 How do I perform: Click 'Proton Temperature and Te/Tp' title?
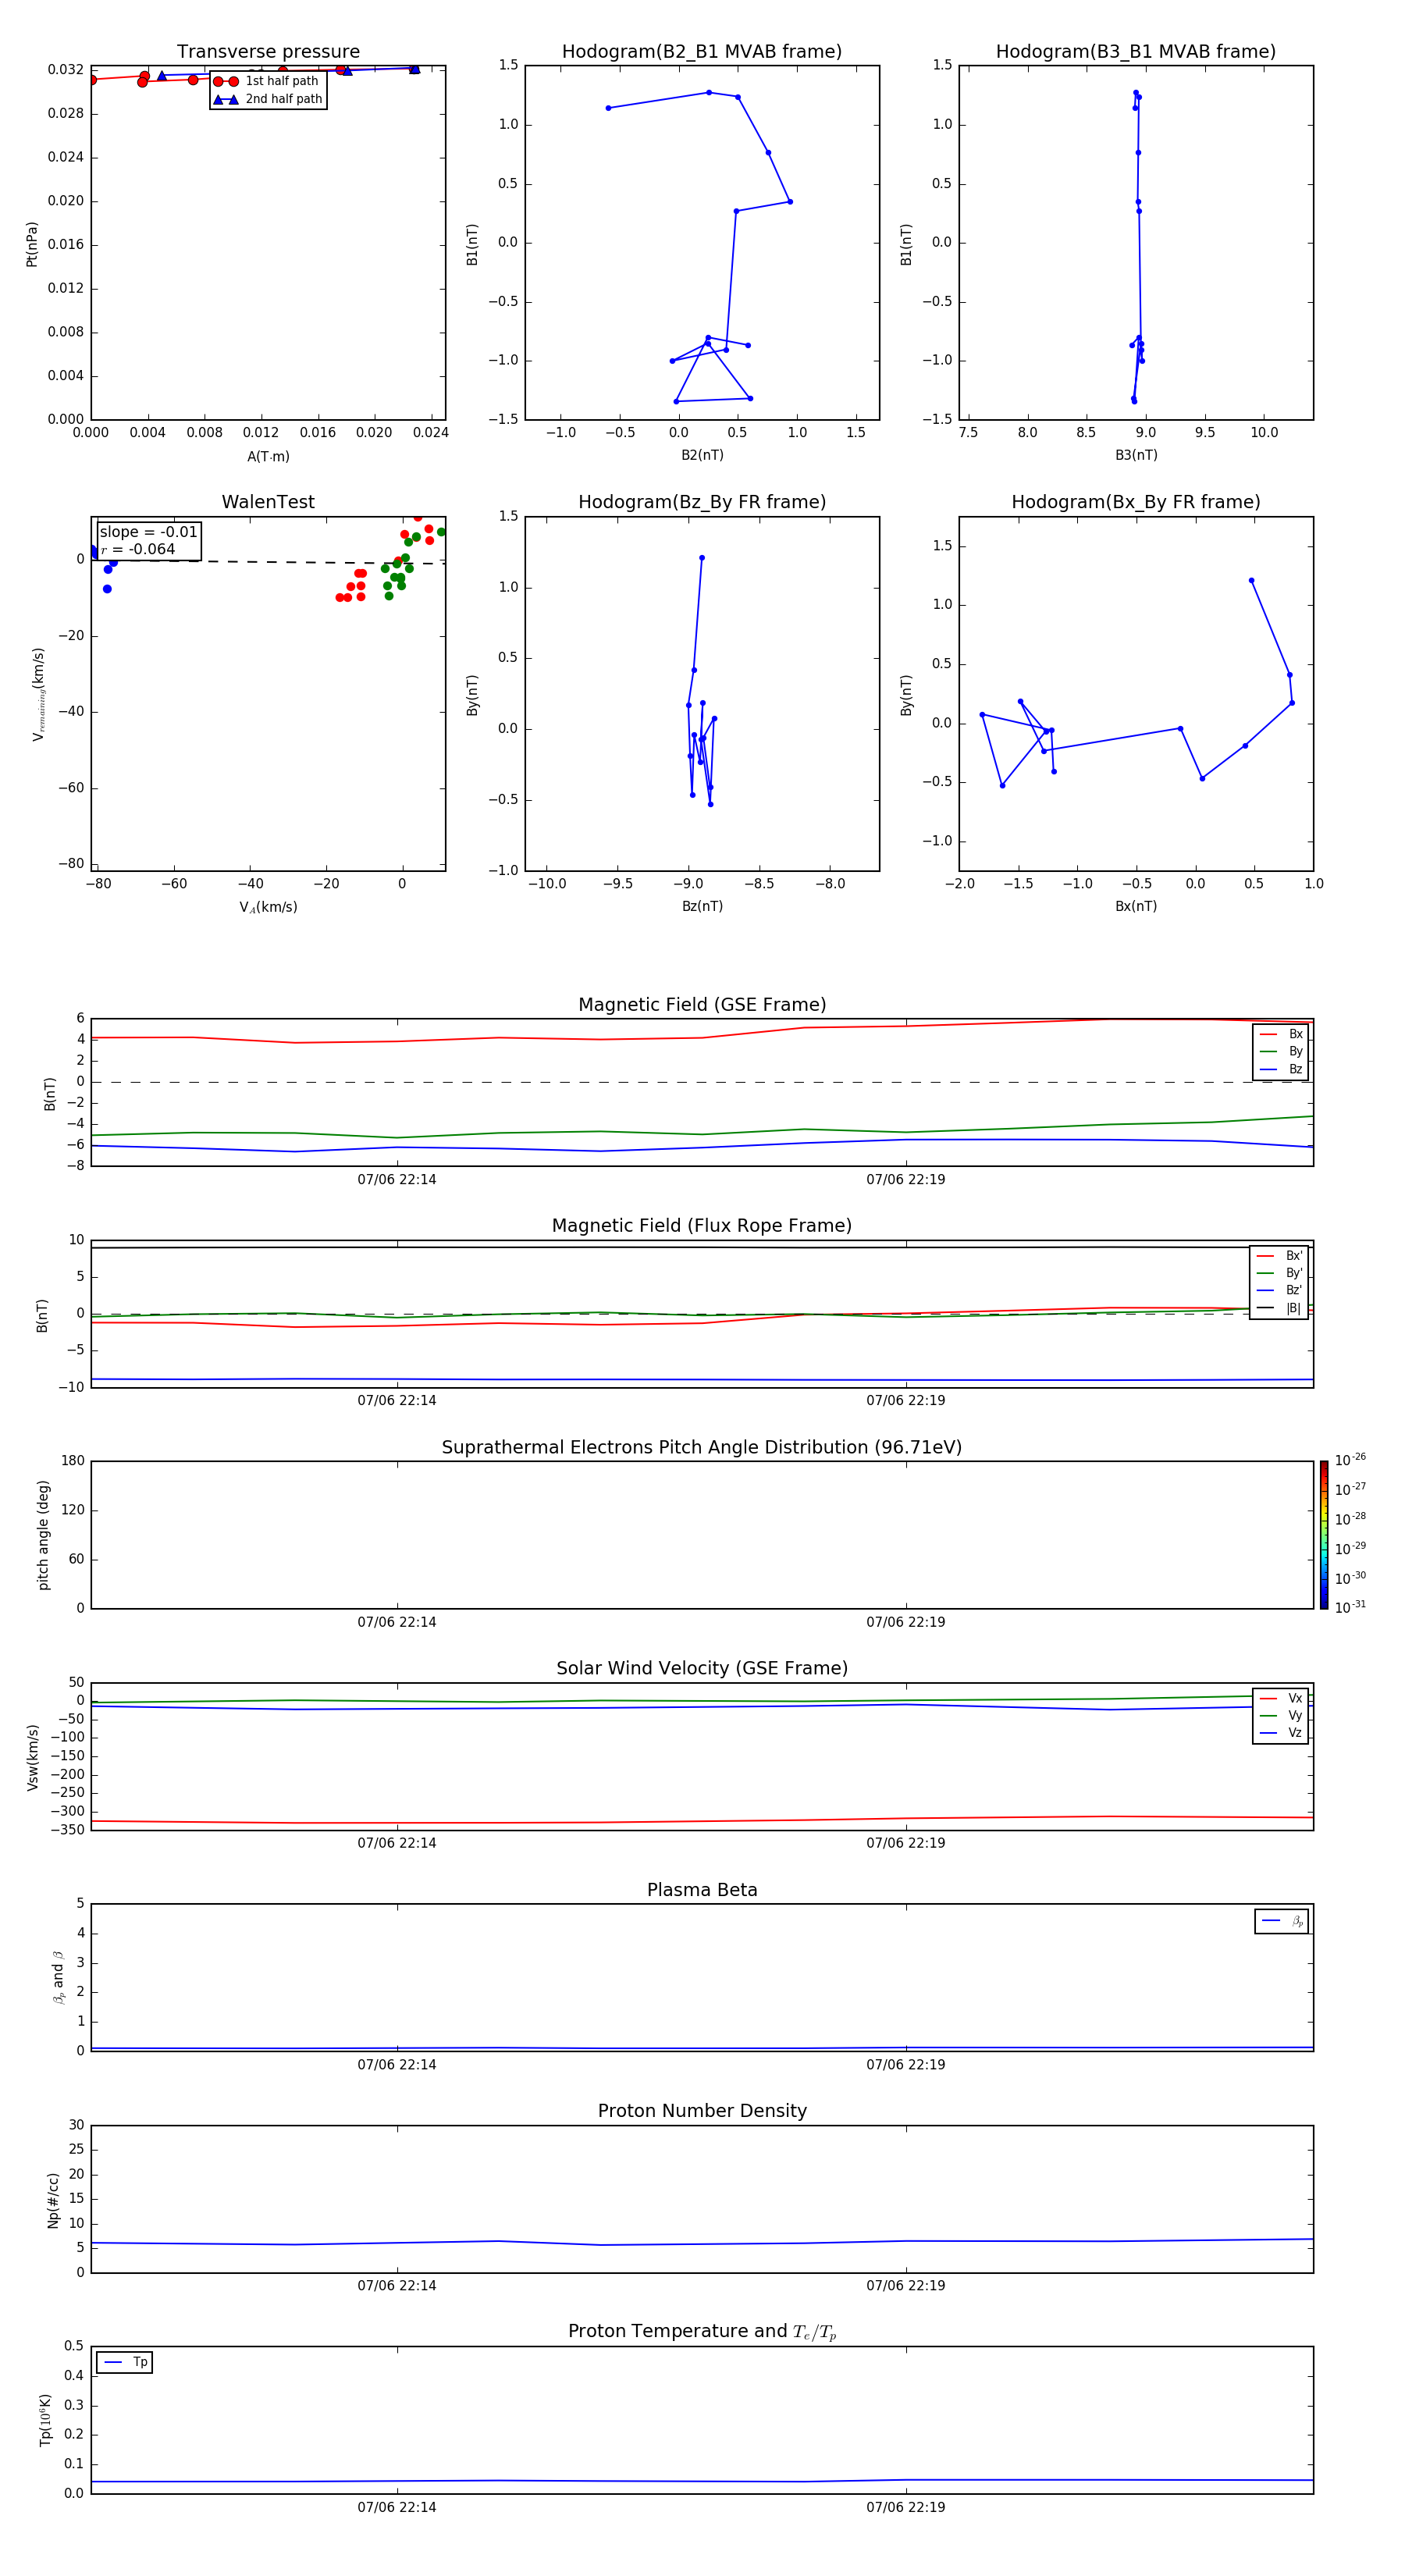pyautogui.click(x=702, y=2332)
